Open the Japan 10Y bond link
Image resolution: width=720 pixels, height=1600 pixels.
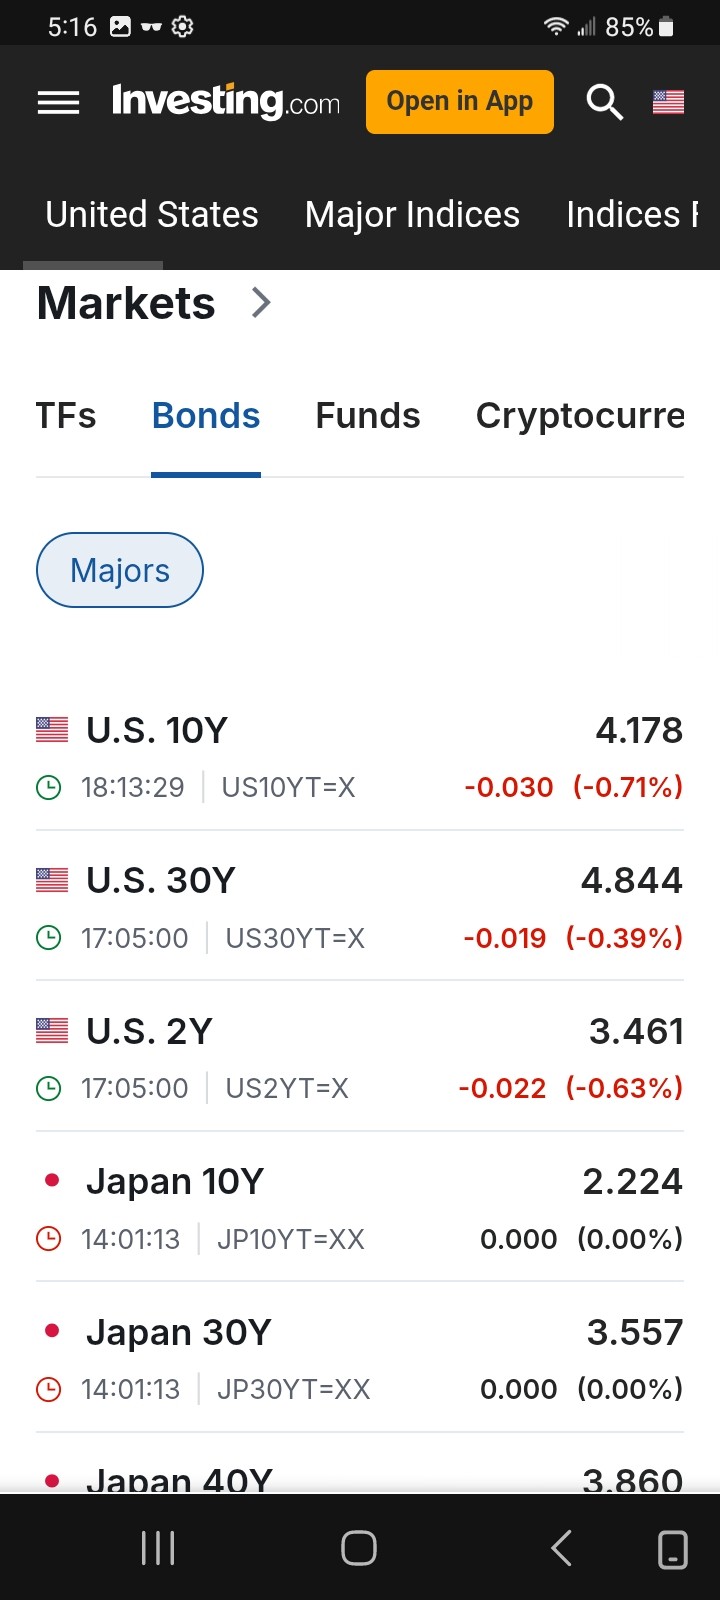click(175, 1182)
